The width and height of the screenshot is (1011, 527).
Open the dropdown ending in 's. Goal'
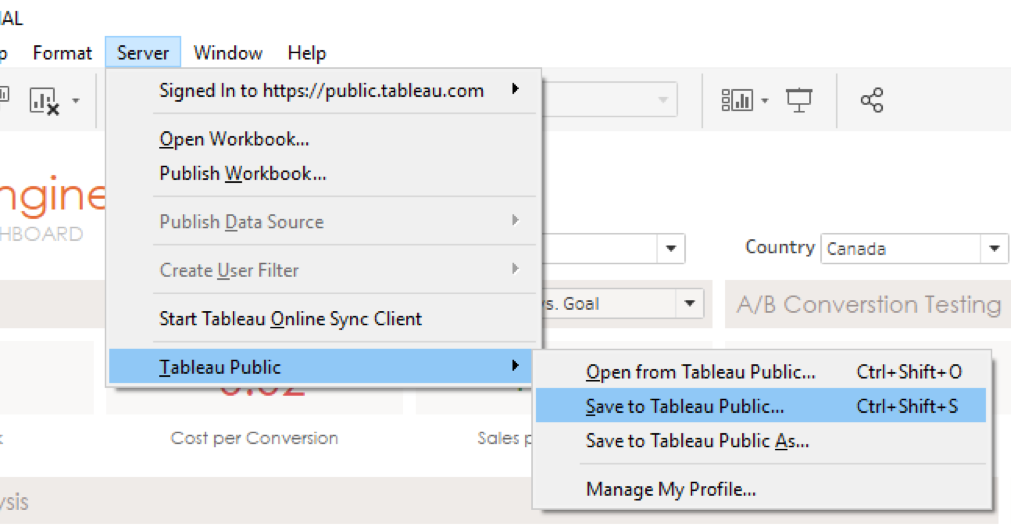pyautogui.click(x=622, y=303)
